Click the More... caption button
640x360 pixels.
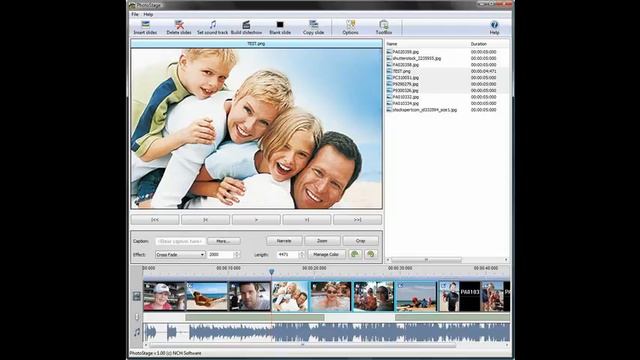224,241
